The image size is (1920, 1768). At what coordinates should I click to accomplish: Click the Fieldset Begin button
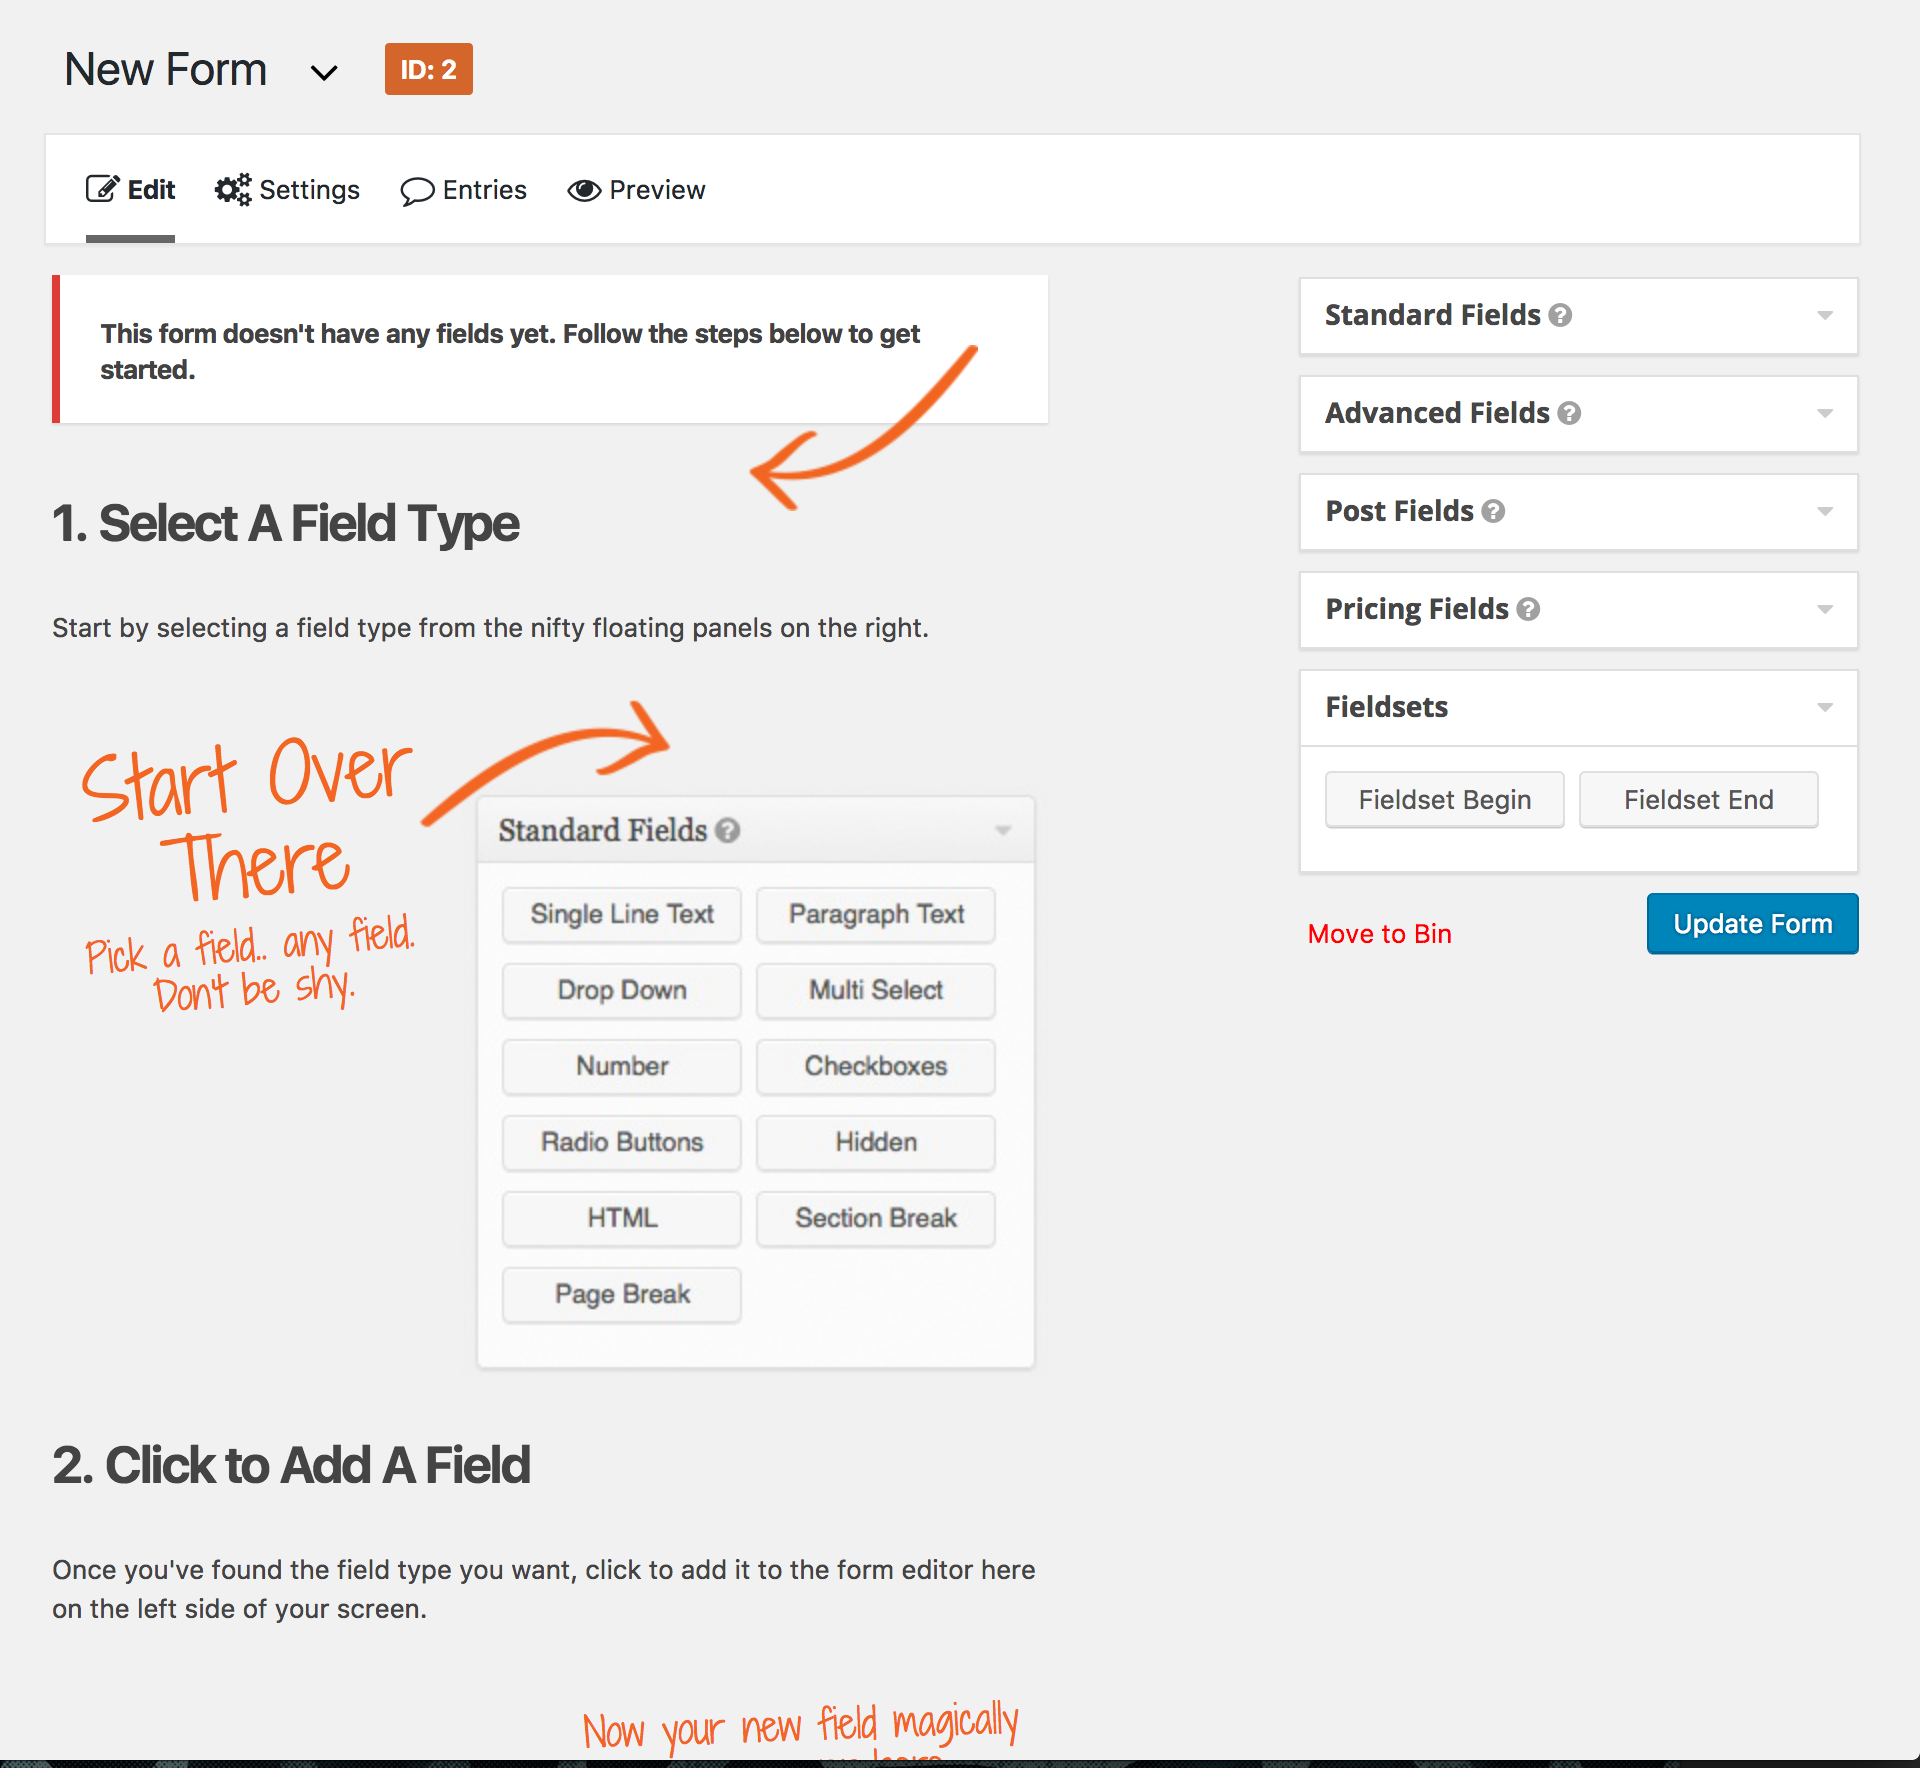pyautogui.click(x=1443, y=800)
